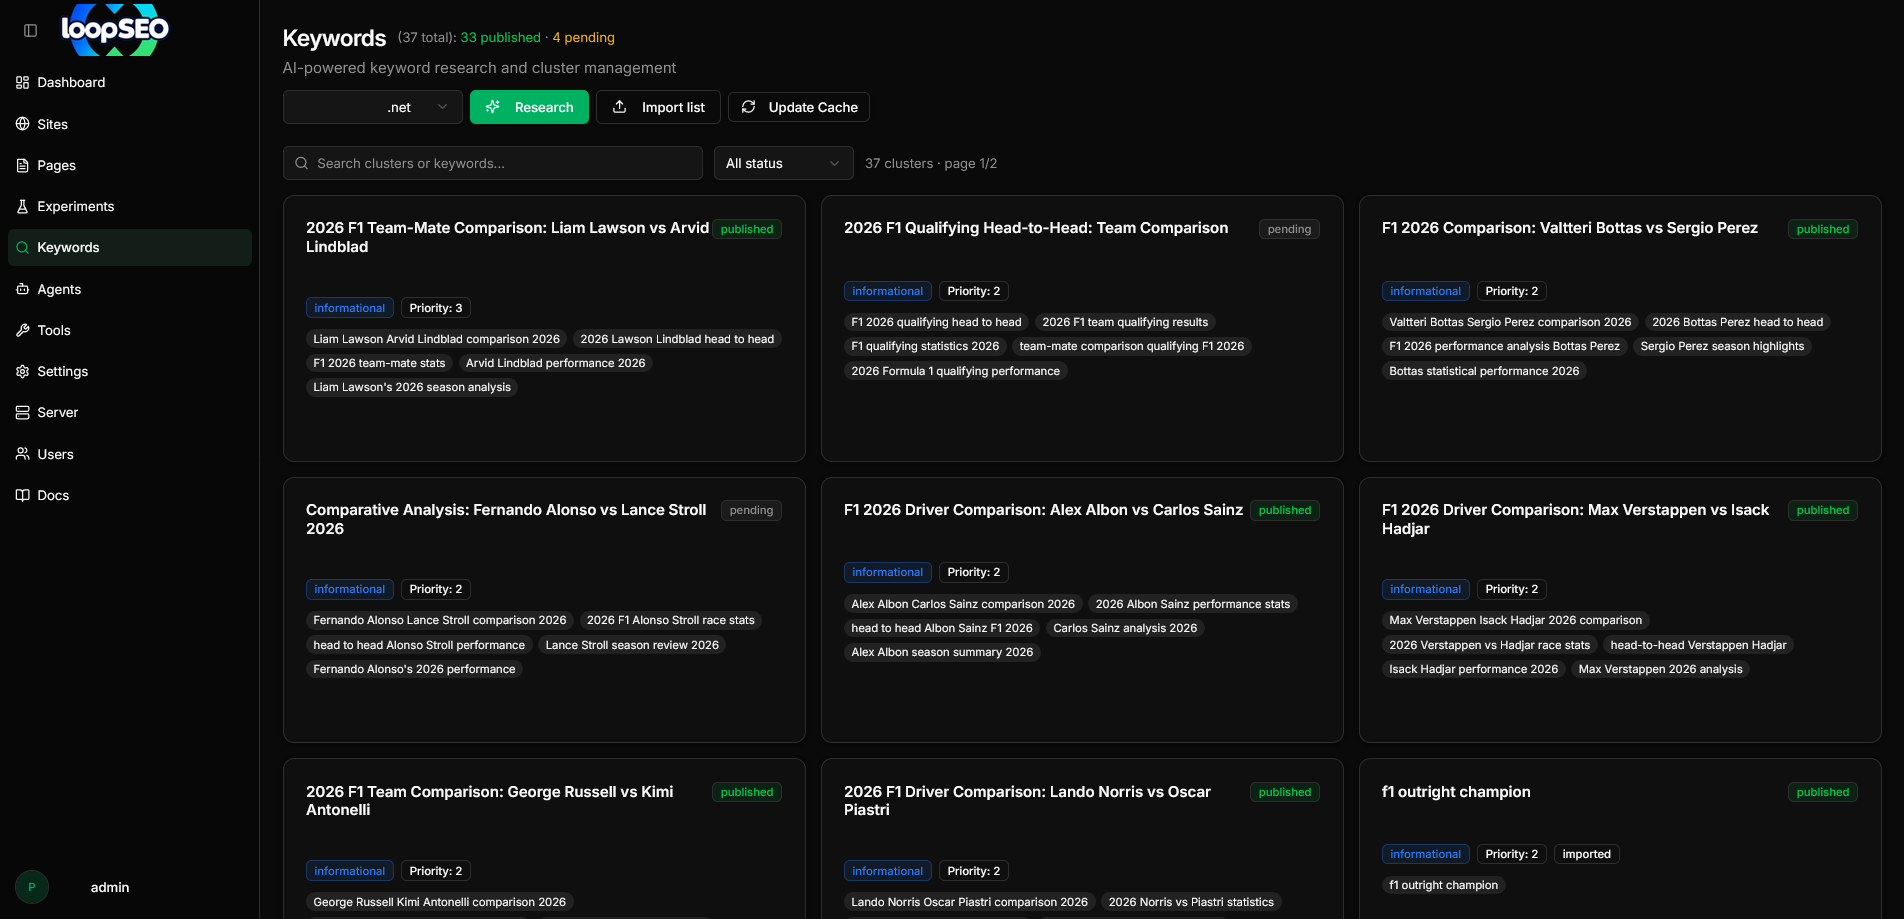This screenshot has width=1904, height=919.
Task: Click the Pages document icon
Action: 23,165
